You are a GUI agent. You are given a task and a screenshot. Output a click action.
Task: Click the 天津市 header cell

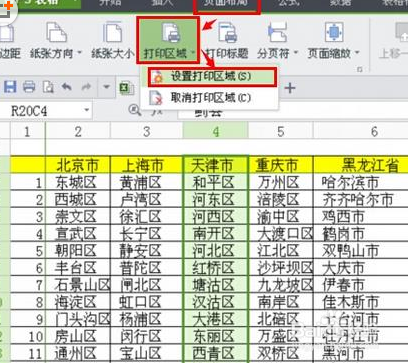click(216, 165)
